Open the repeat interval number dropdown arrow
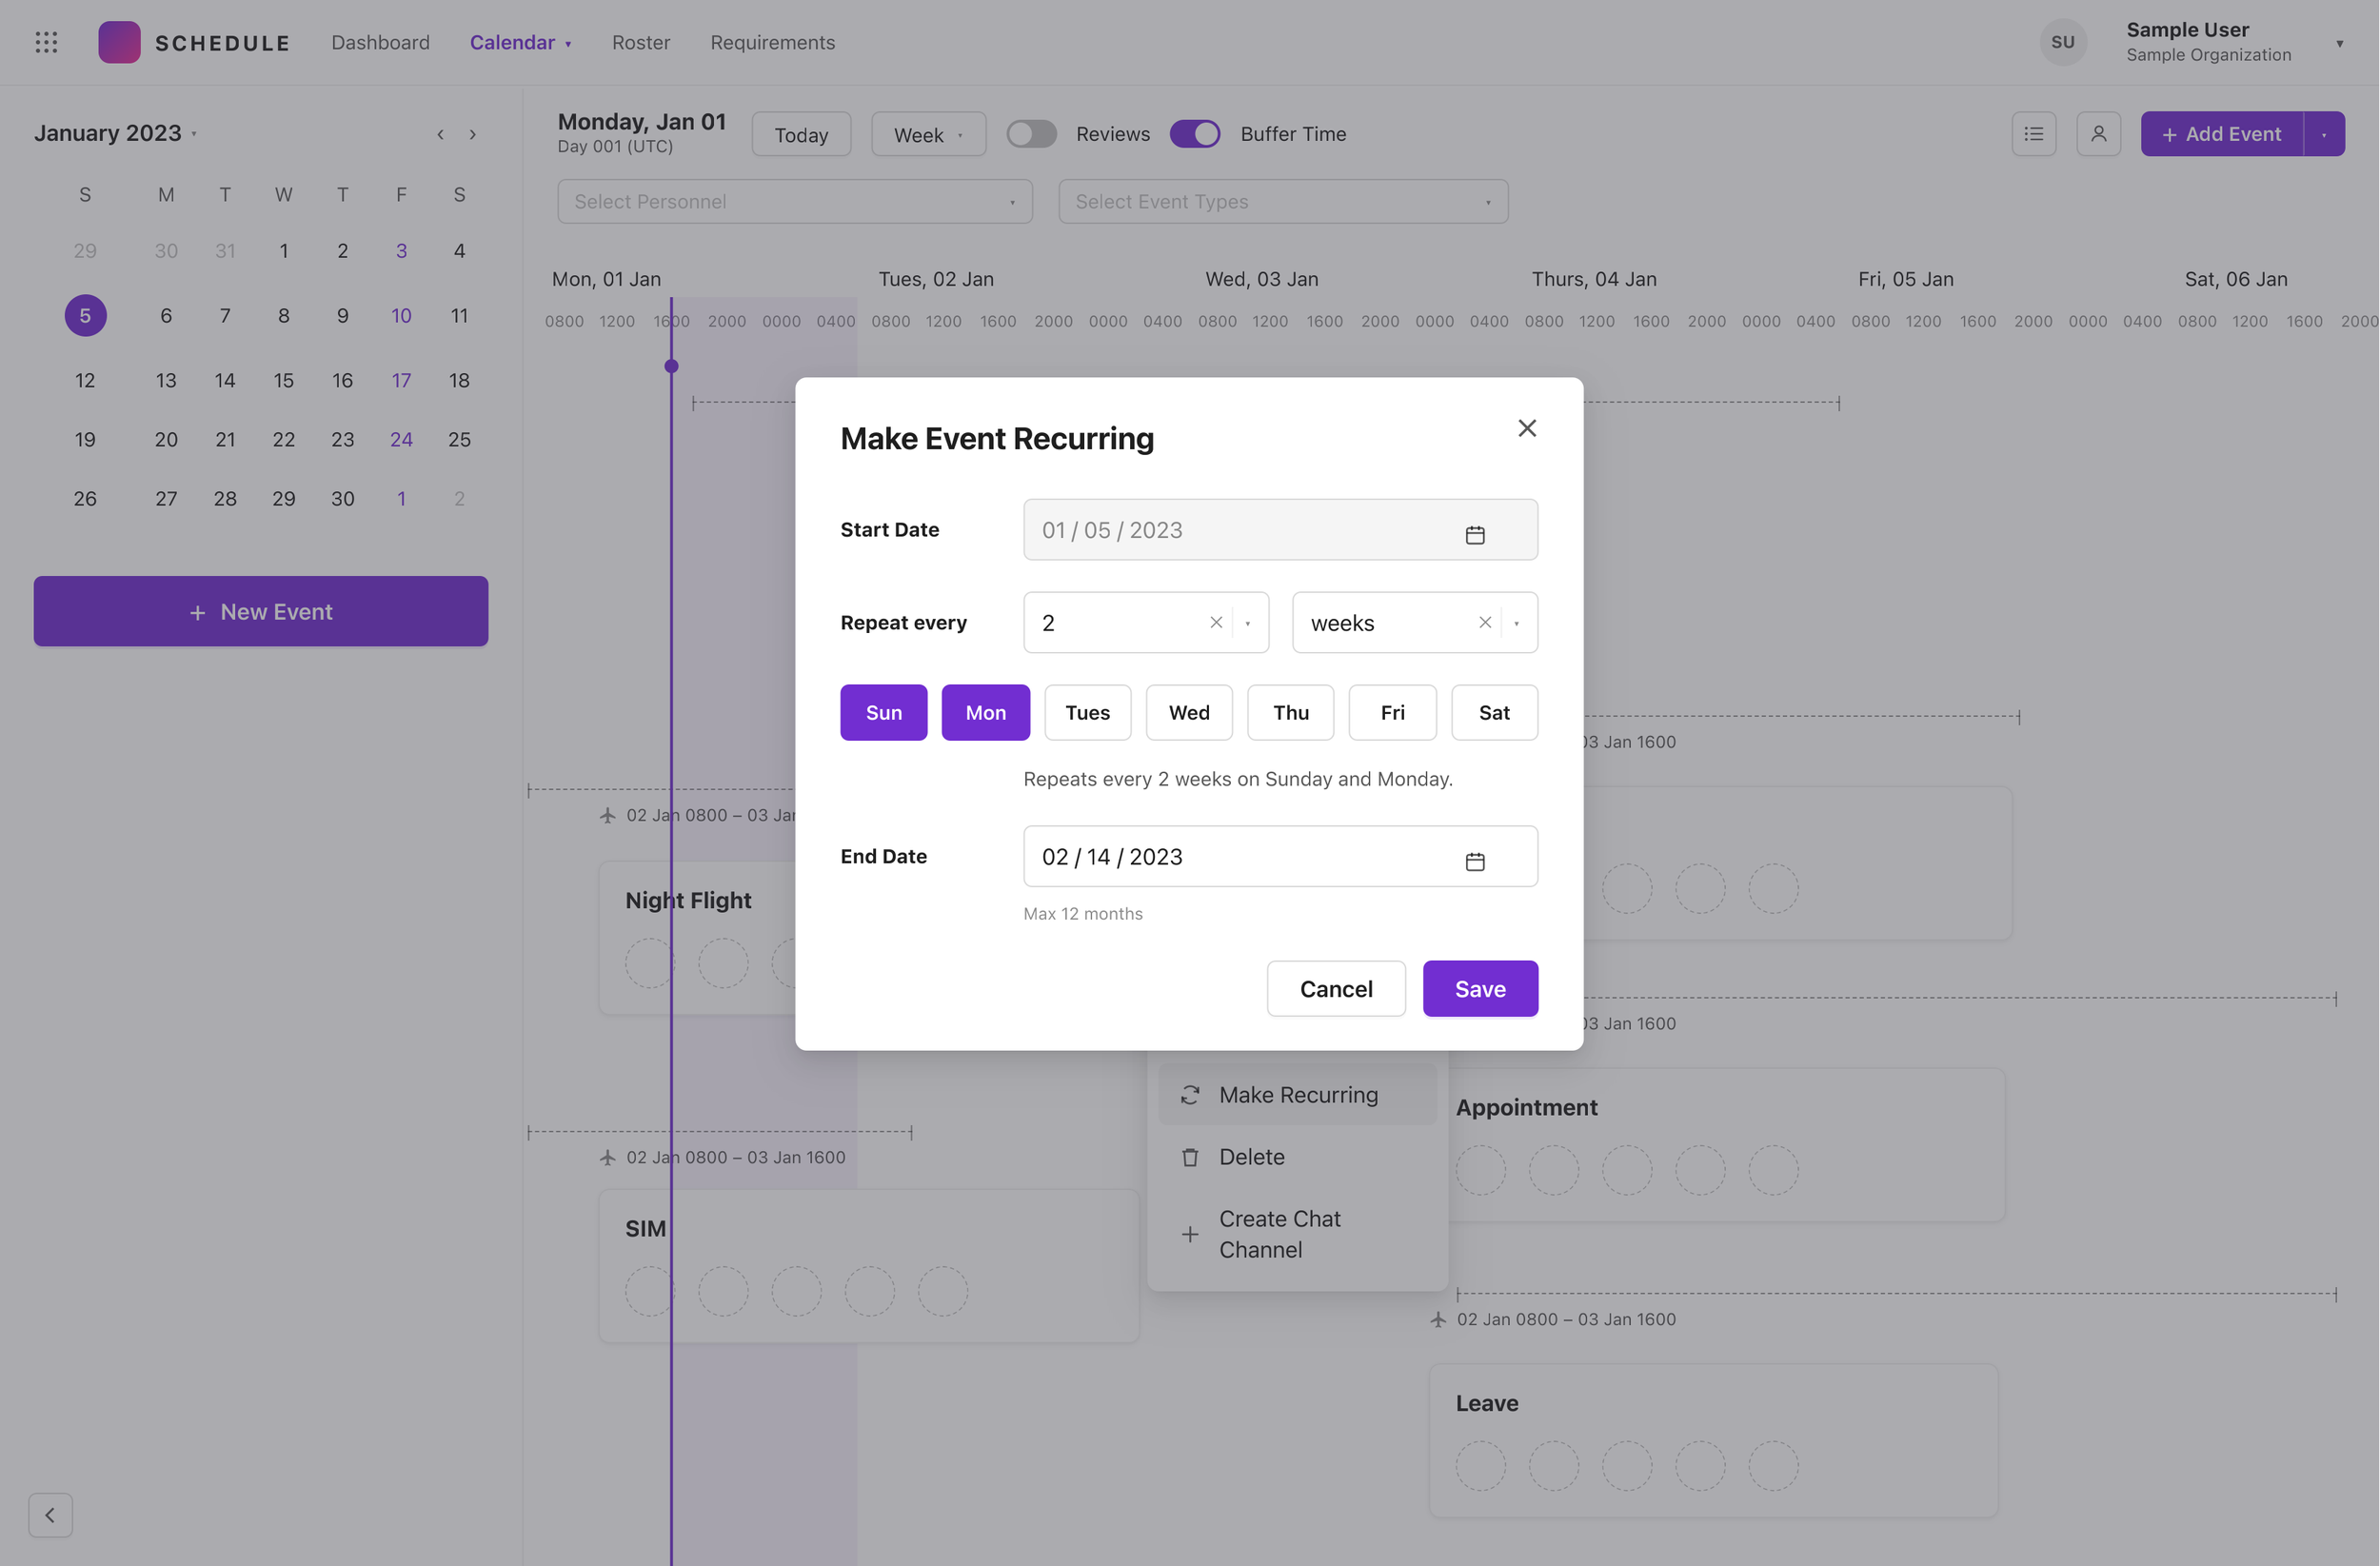 [x=1248, y=623]
